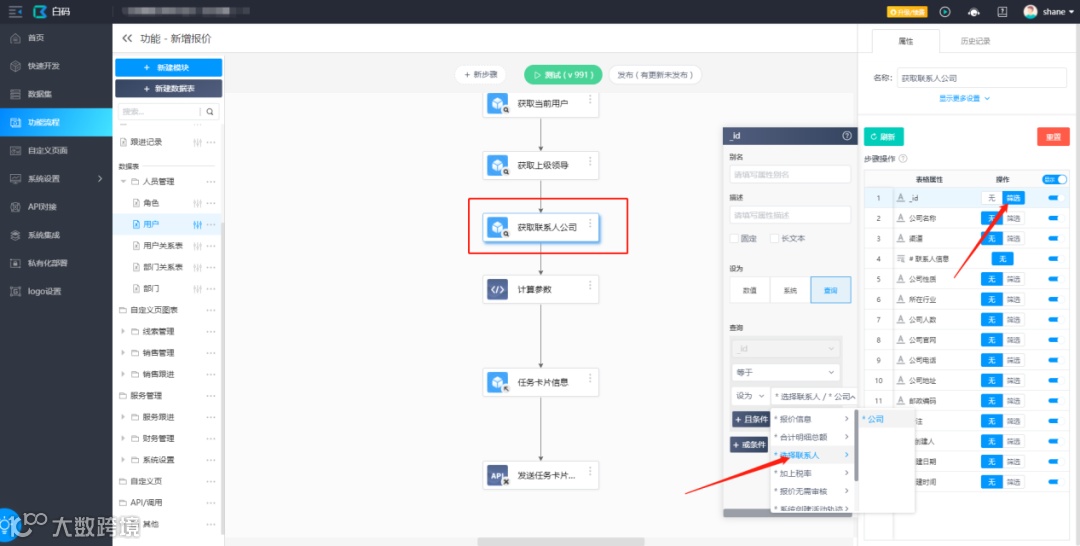Viewport: 1080px width, 546px height.
Task: Toggle the switch for the 邮政编码 row
Action: (x=1056, y=401)
